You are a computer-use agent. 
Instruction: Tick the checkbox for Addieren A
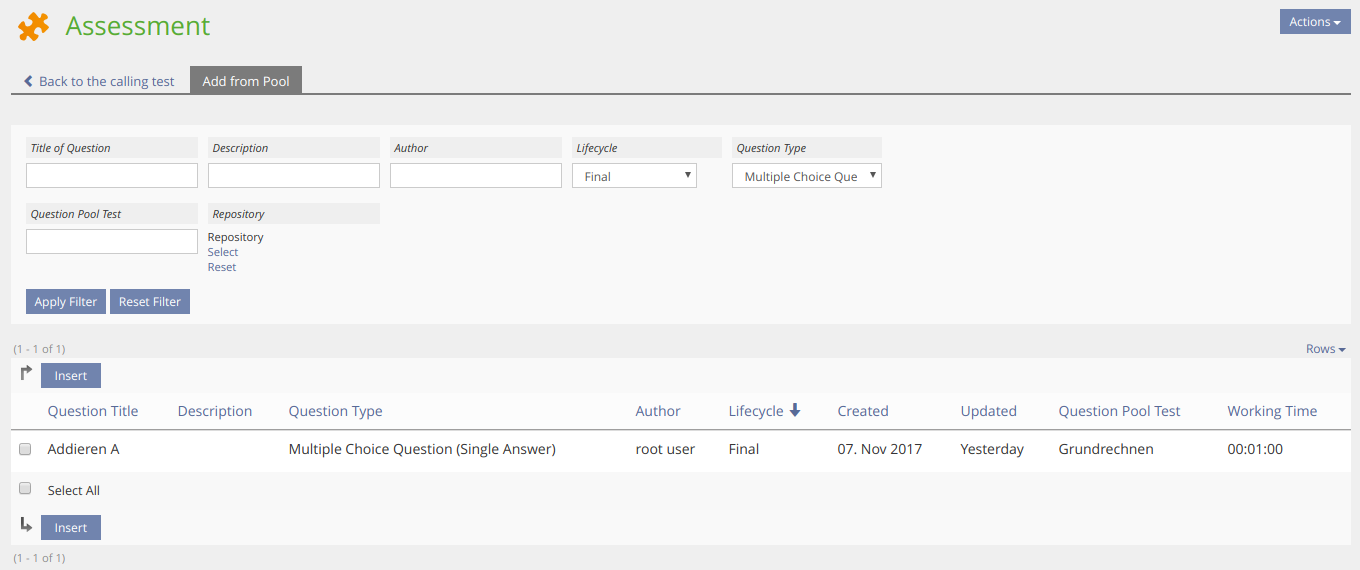click(x=26, y=450)
